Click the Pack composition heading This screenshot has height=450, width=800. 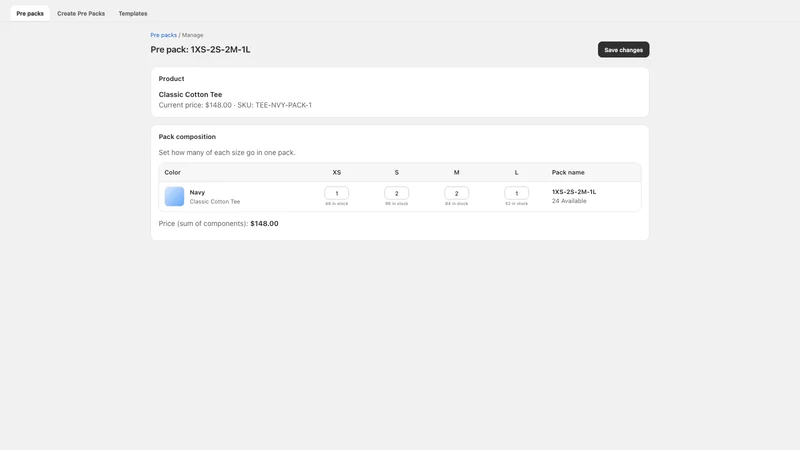[187, 137]
